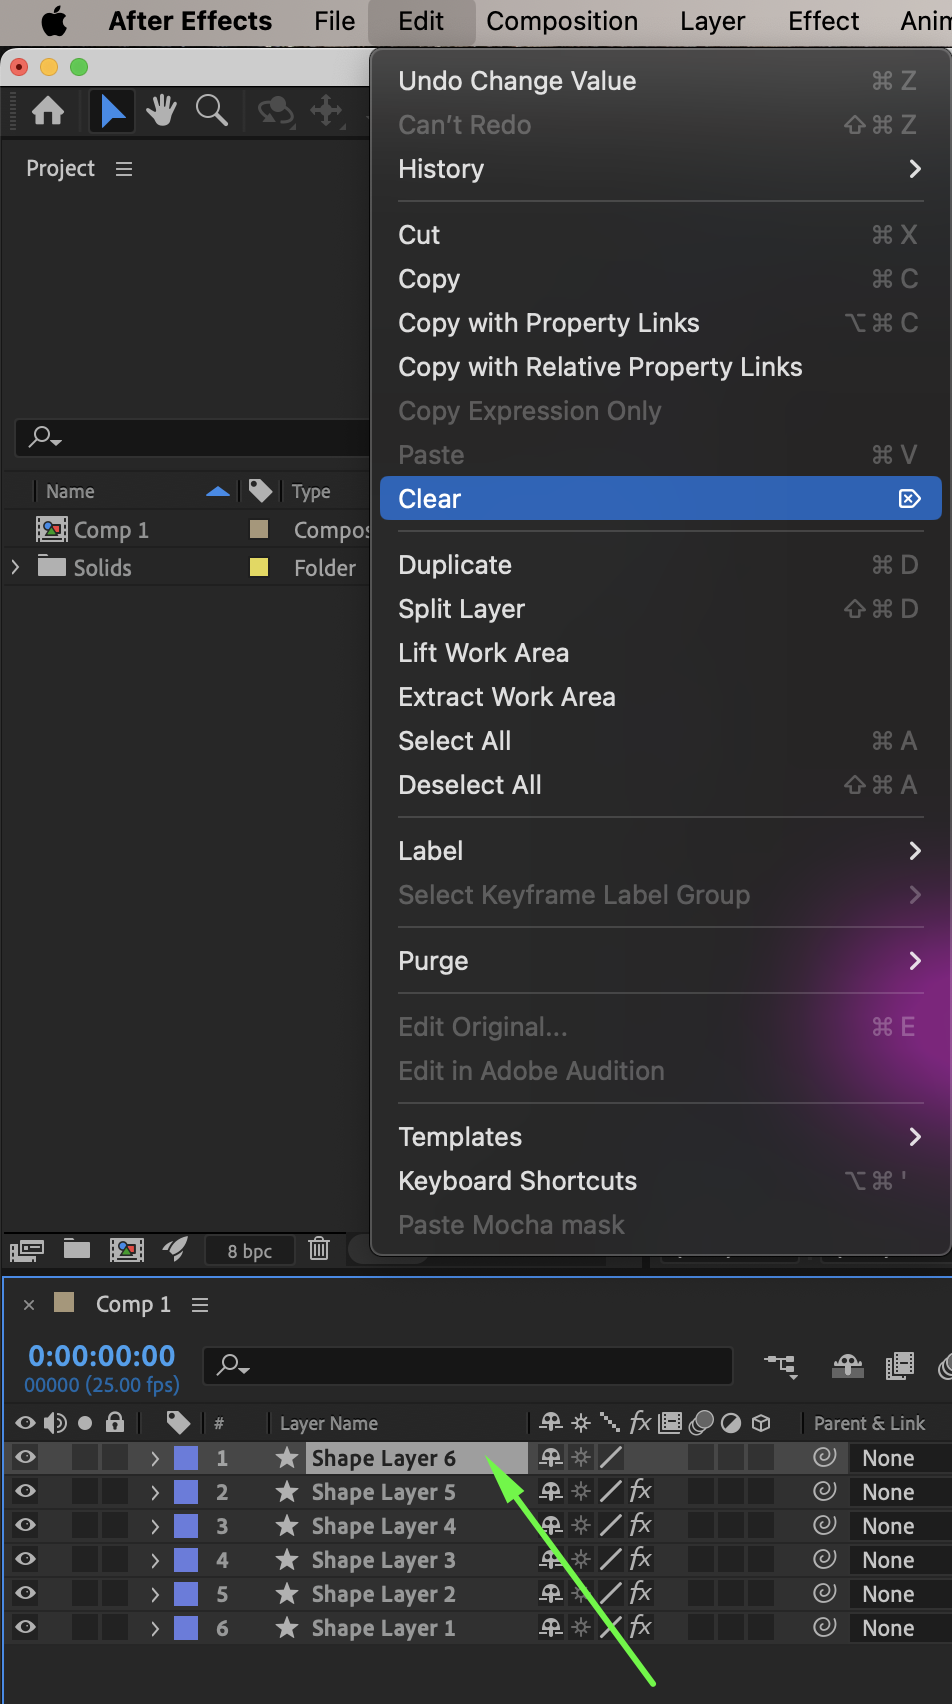
Task: Open the Apple menu
Action: pyautogui.click(x=54, y=21)
